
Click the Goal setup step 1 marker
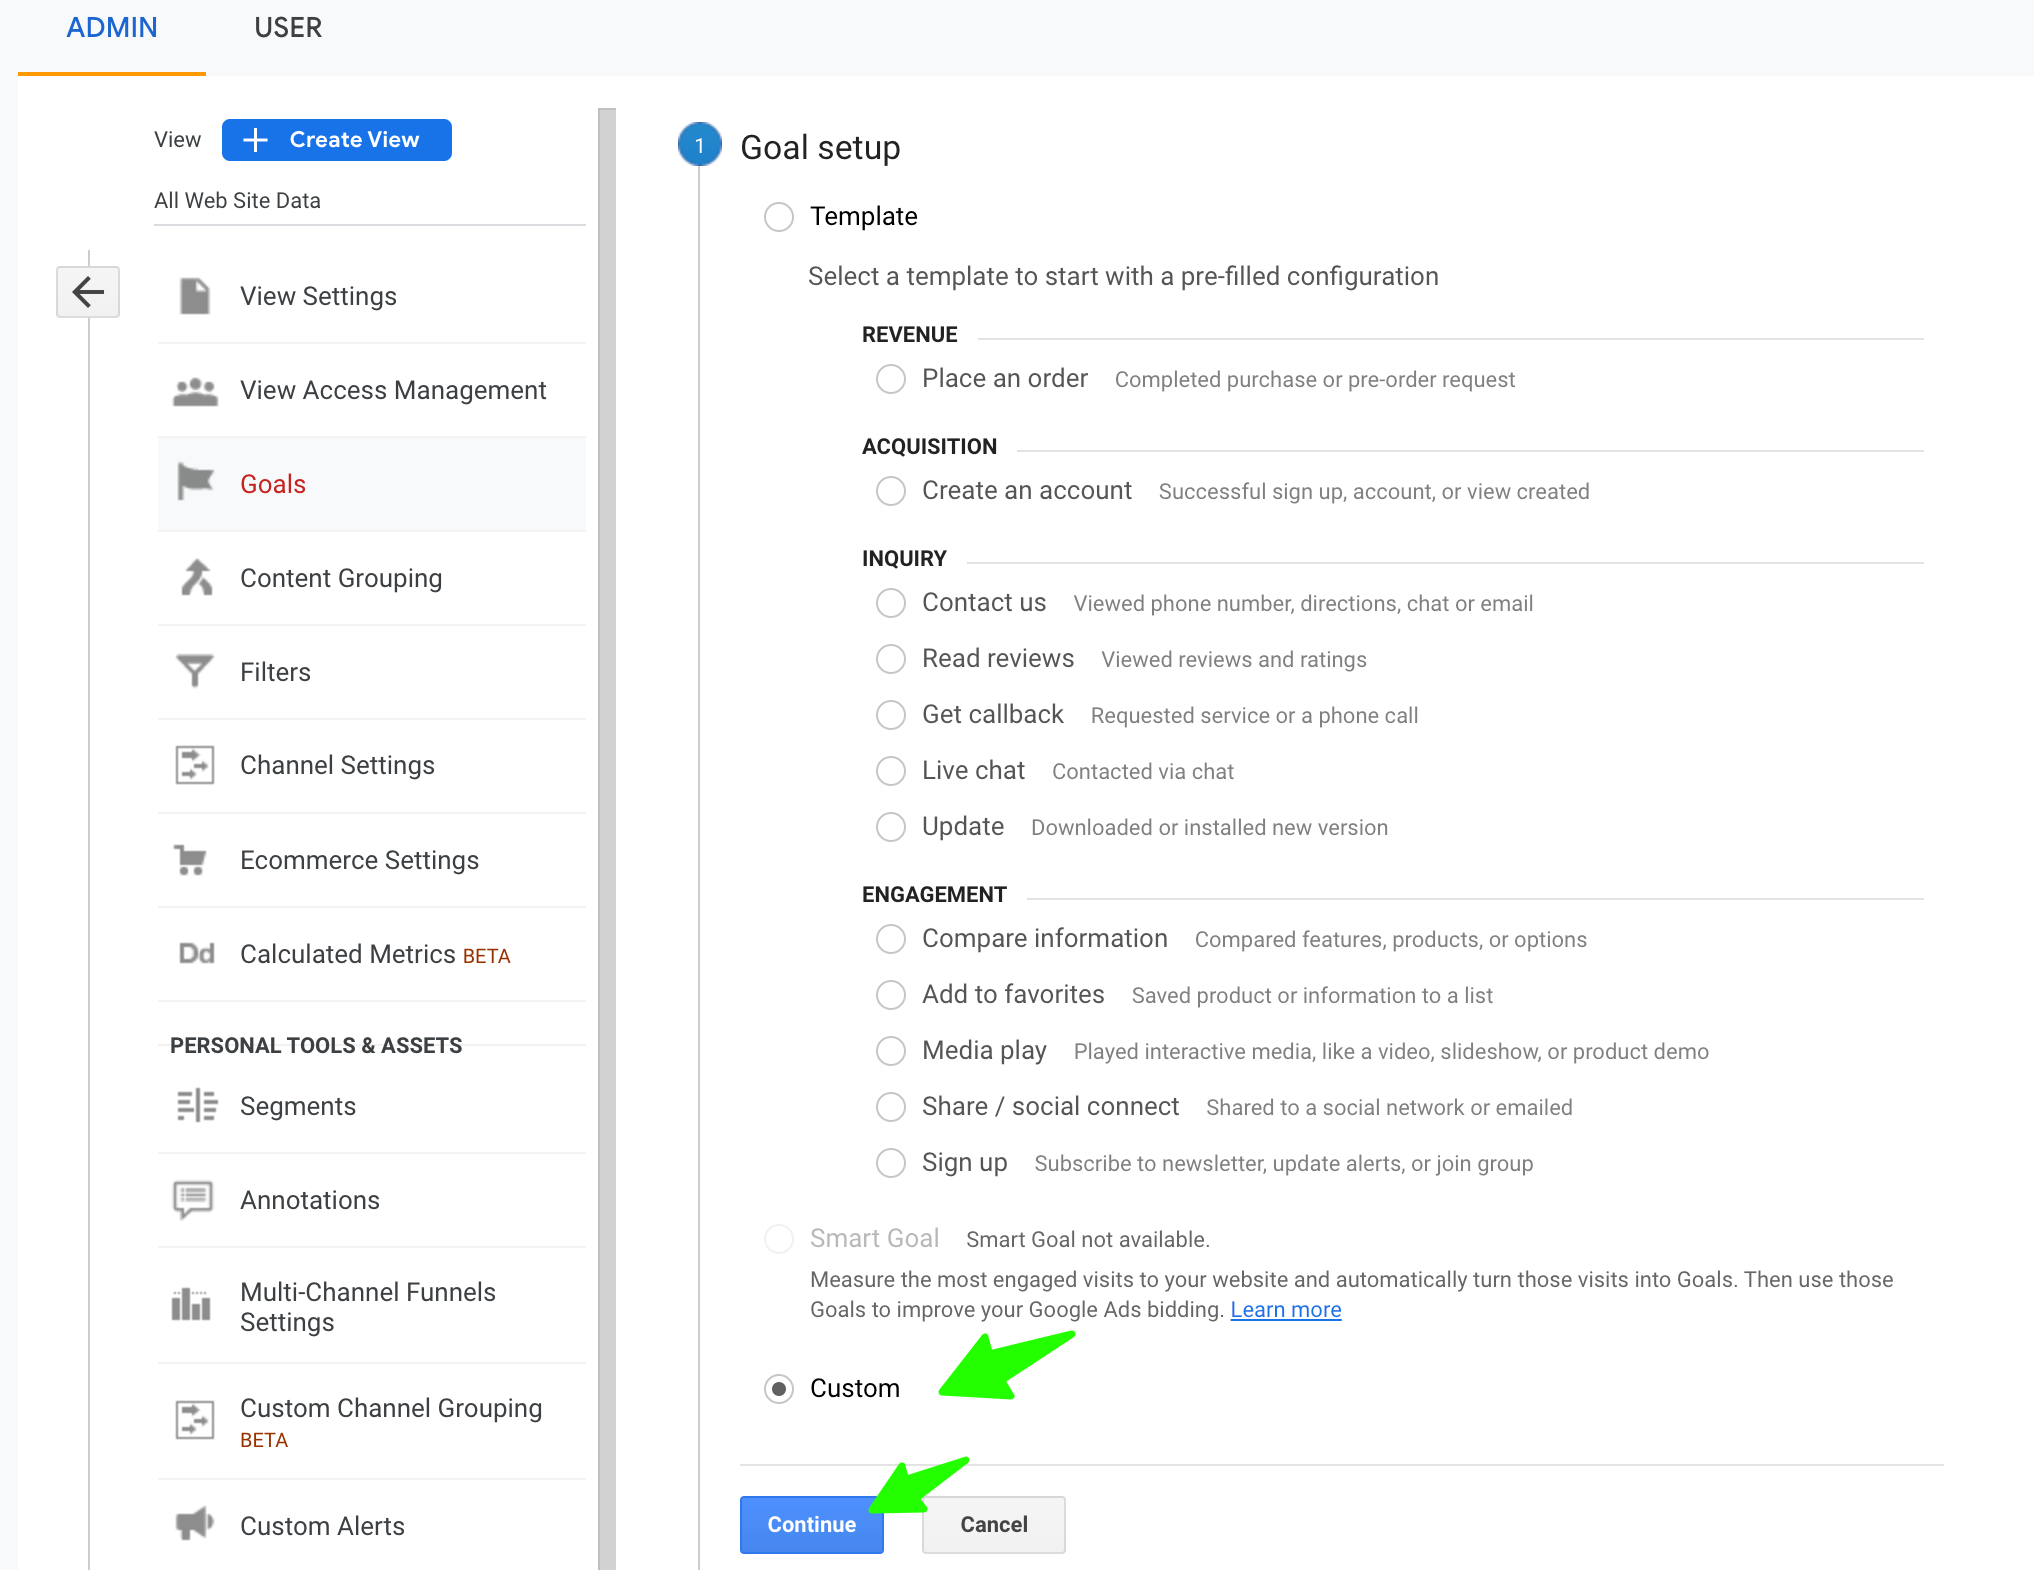pyautogui.click(x=699, y=146)
